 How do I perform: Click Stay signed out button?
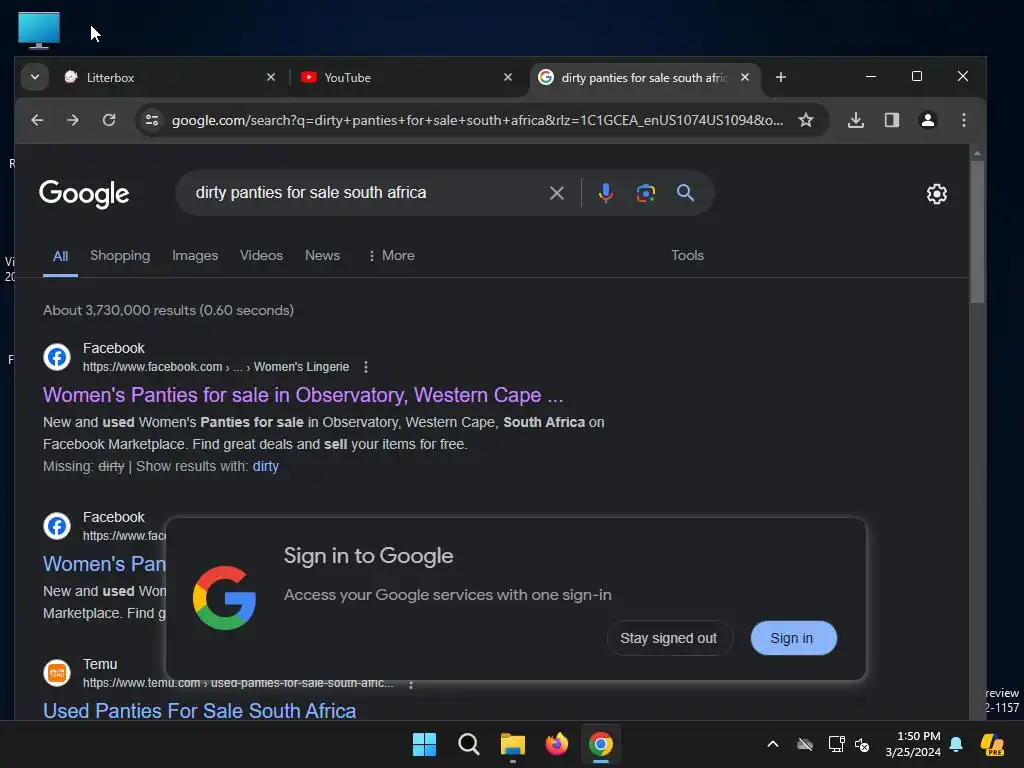669,638
